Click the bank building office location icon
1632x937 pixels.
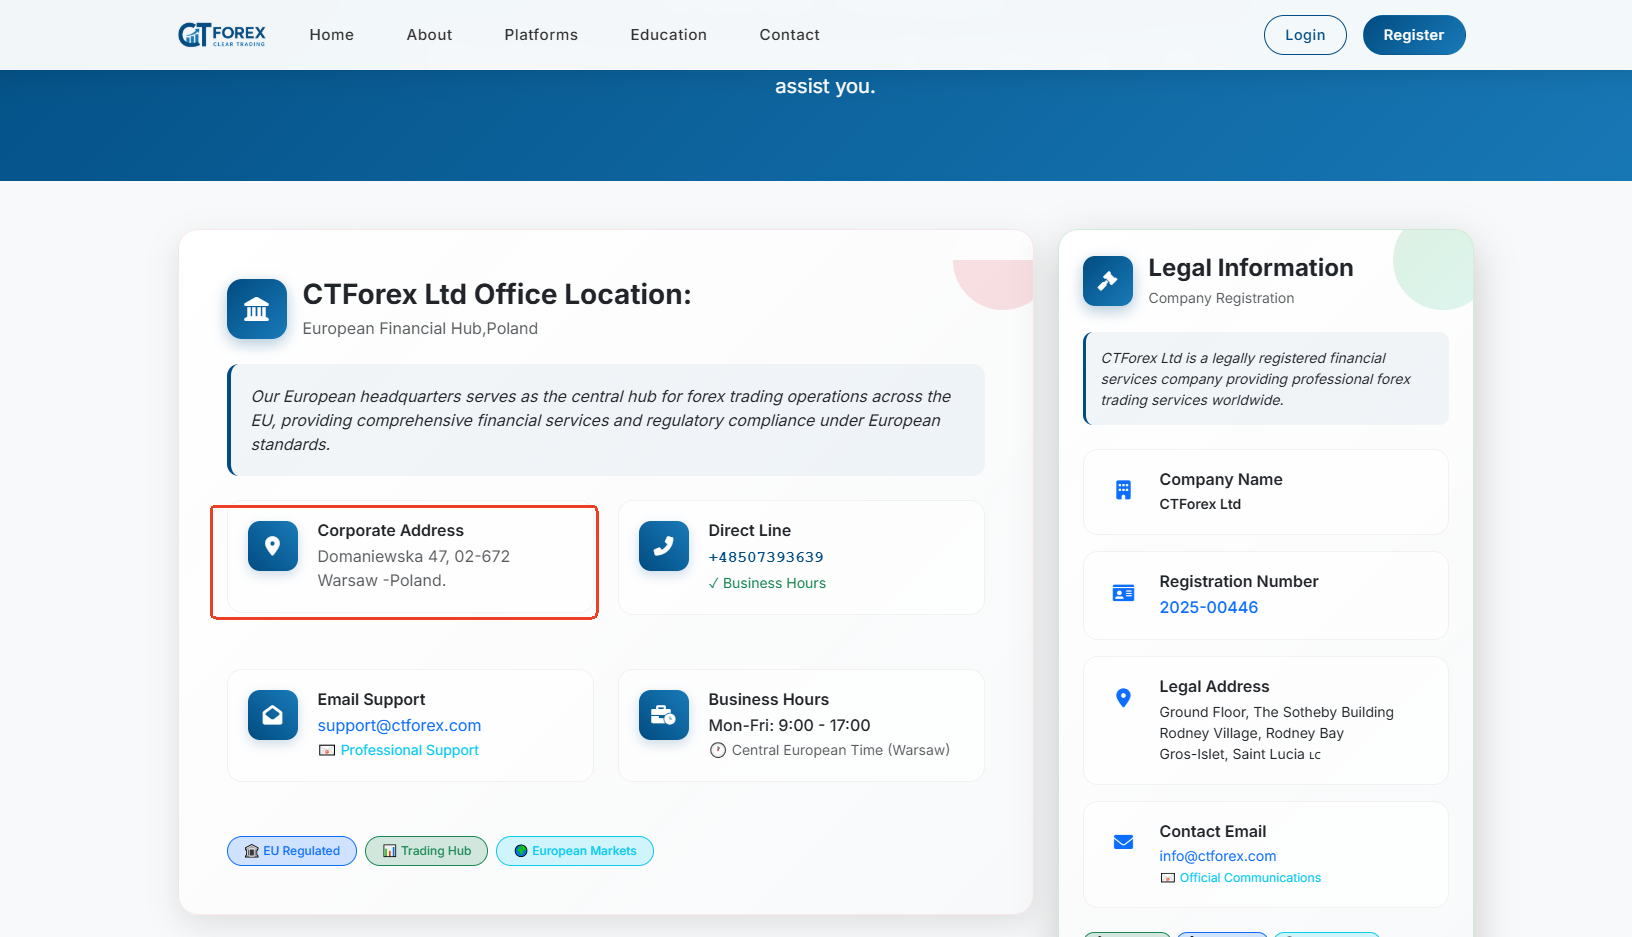pos(257,309)
